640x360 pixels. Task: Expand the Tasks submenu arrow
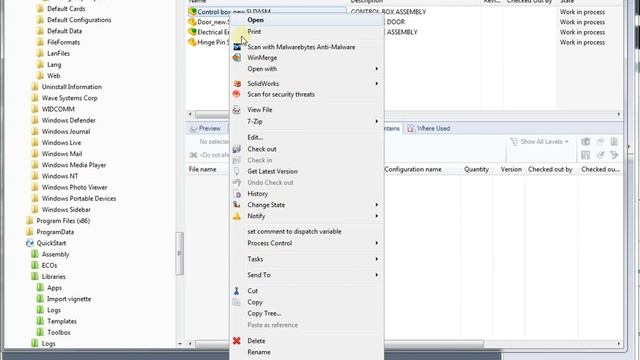377,259
